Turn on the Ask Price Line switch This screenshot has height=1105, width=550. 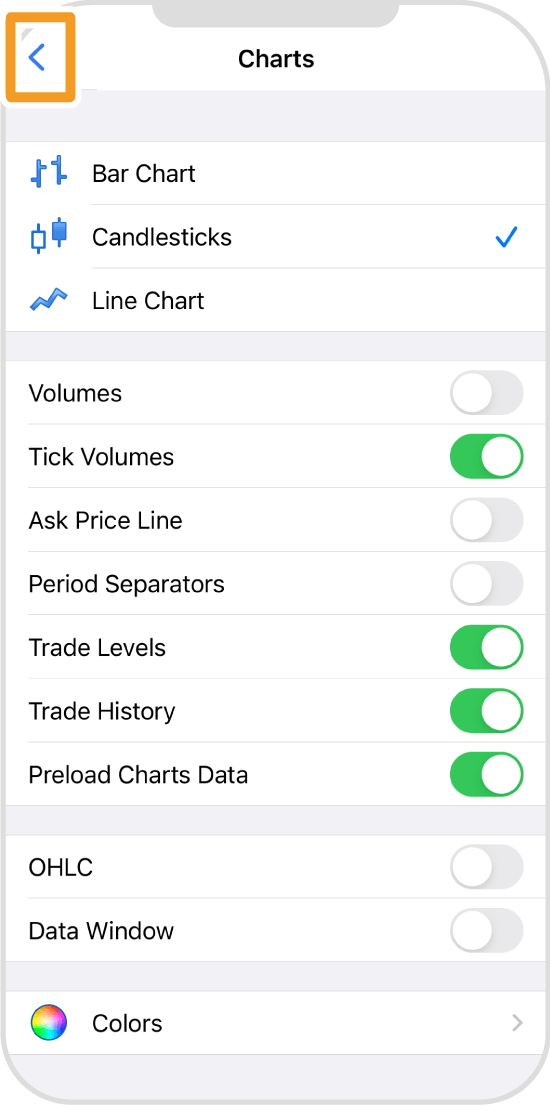tap(487, 520)
